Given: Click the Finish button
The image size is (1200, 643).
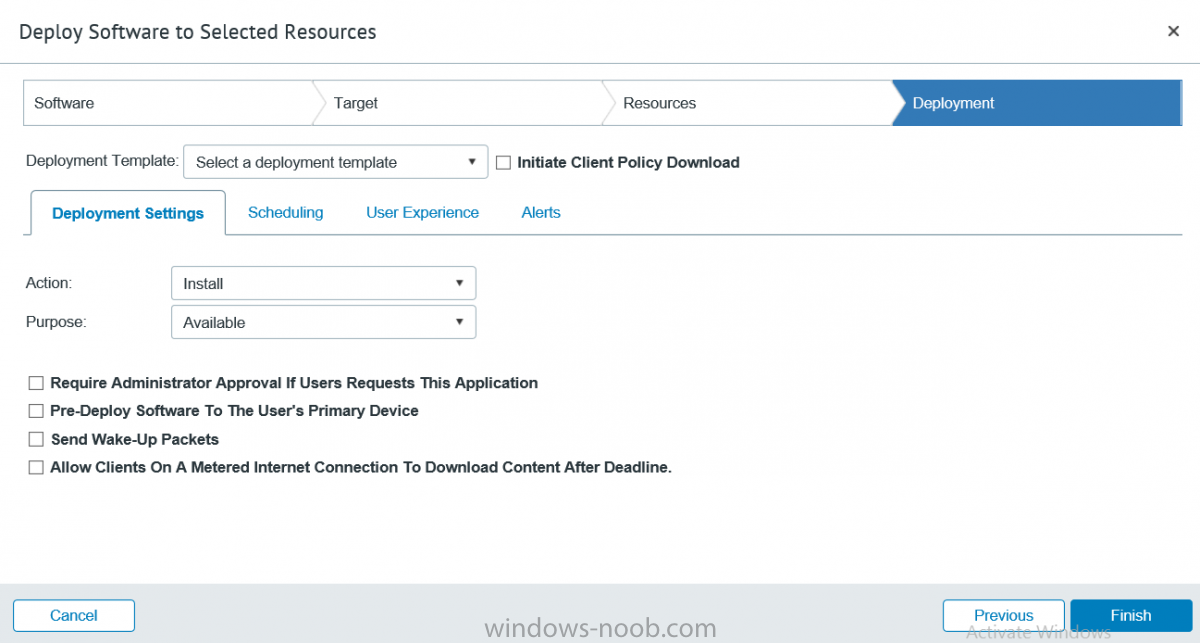Looking at the screenshot, I should tap(1131, 615).
